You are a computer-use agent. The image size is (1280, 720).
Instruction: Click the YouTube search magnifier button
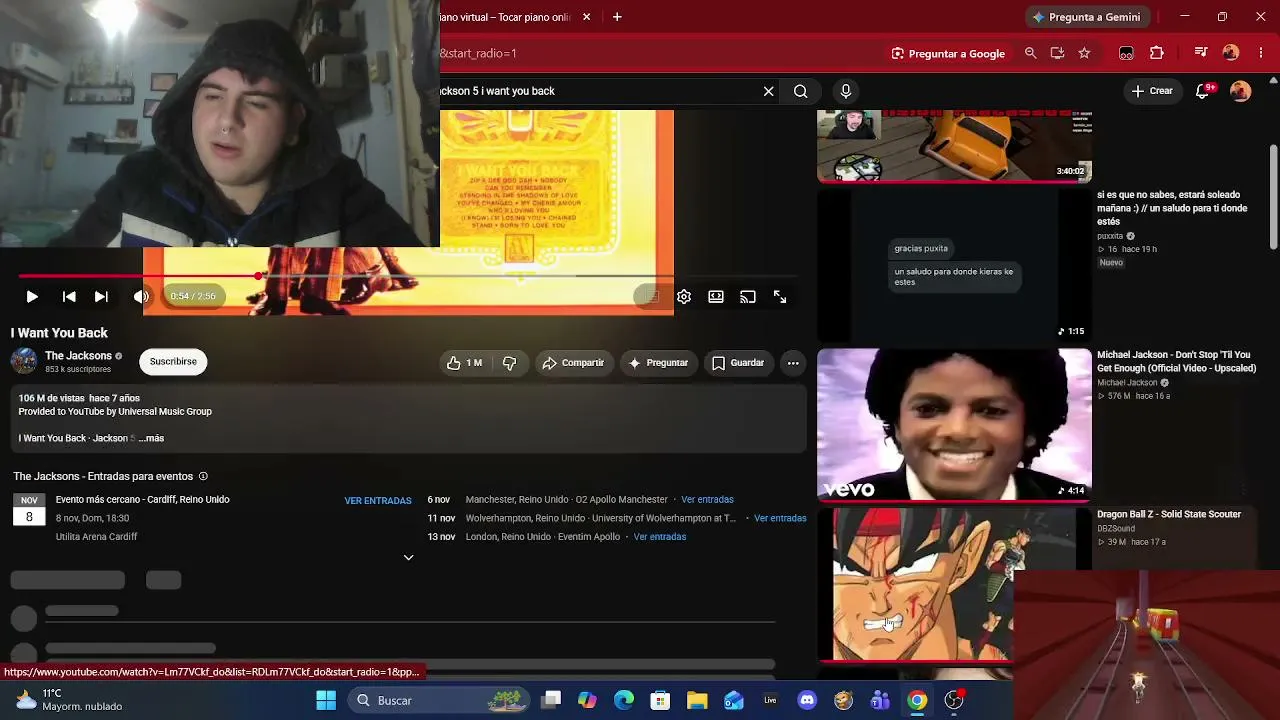click(x=801, y=91)
